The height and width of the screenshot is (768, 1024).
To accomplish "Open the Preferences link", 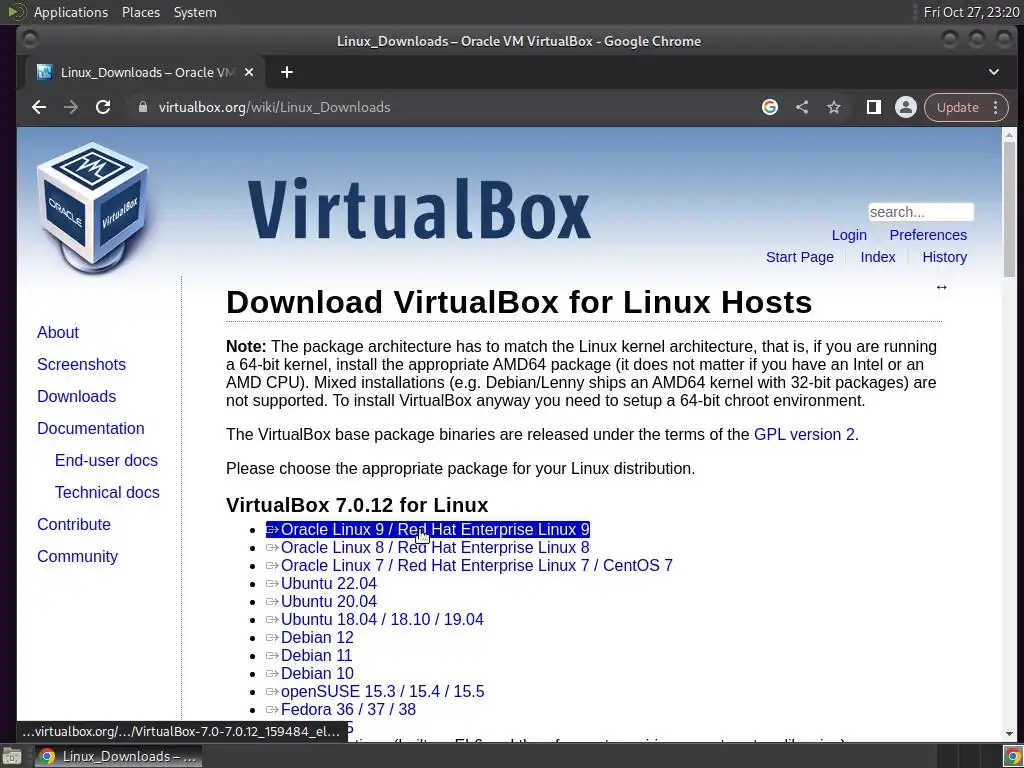I will tap(928, 235).
